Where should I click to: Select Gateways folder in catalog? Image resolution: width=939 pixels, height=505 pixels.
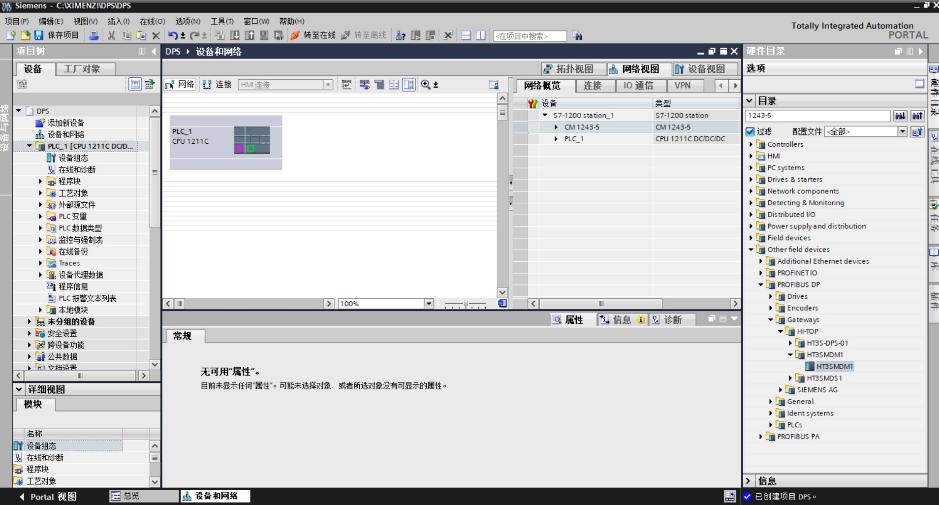coord(802,320)
